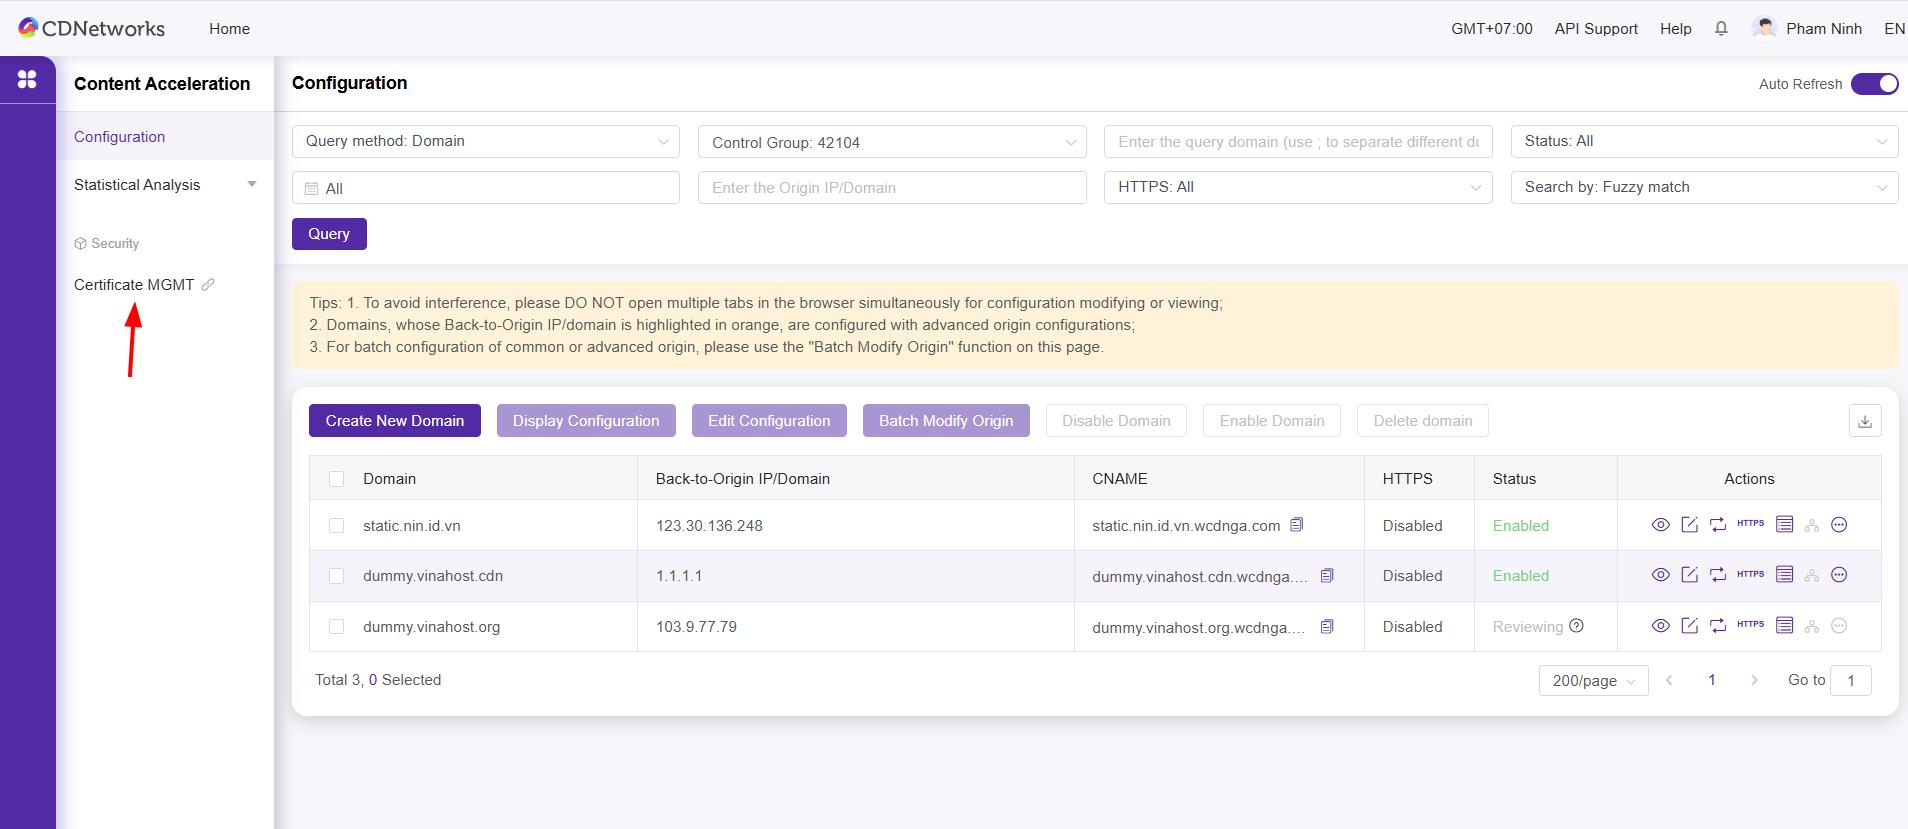Viewport: 1908px width, 829px height.
Task: Open Certificate MGMT sidebar link
Action: click(x=144, y=285)
